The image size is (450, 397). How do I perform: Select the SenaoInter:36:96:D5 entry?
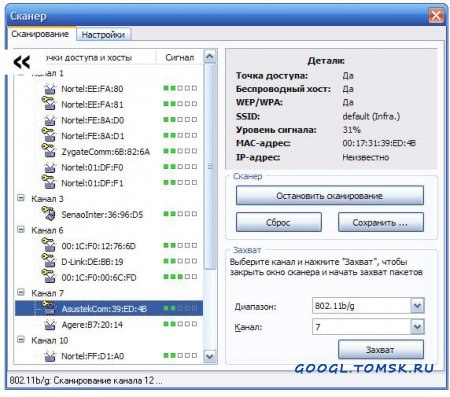pyautogui.click(x=102, y=215)
